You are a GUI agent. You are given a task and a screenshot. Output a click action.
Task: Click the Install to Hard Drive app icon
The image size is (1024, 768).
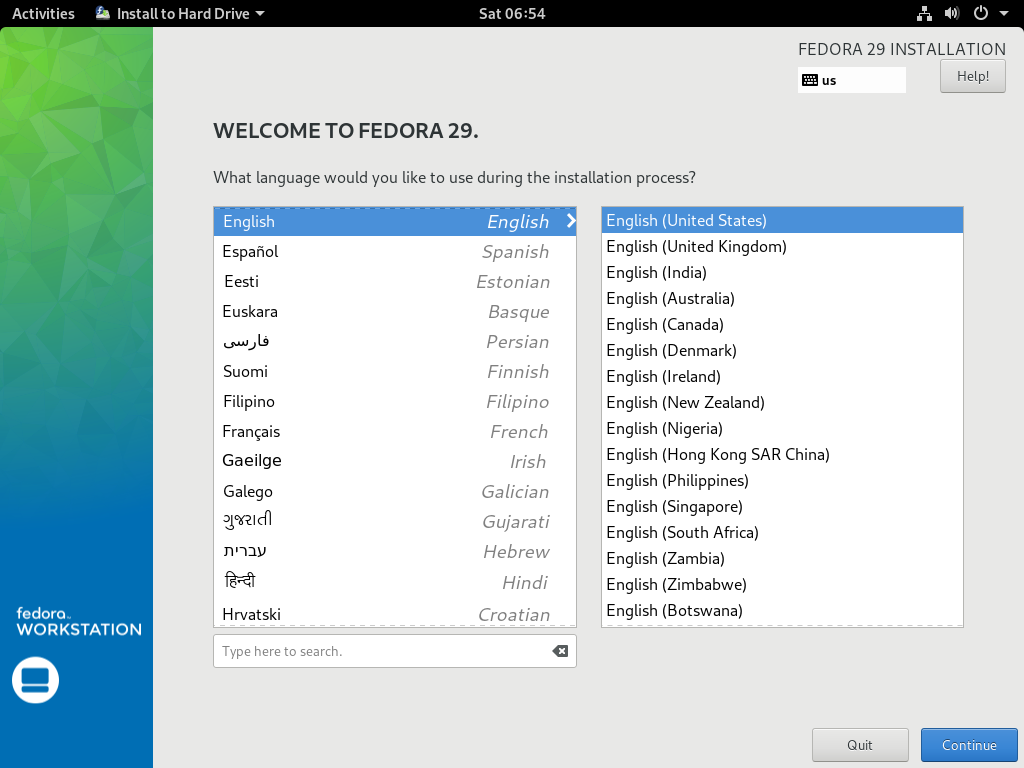tap(103, 13)
